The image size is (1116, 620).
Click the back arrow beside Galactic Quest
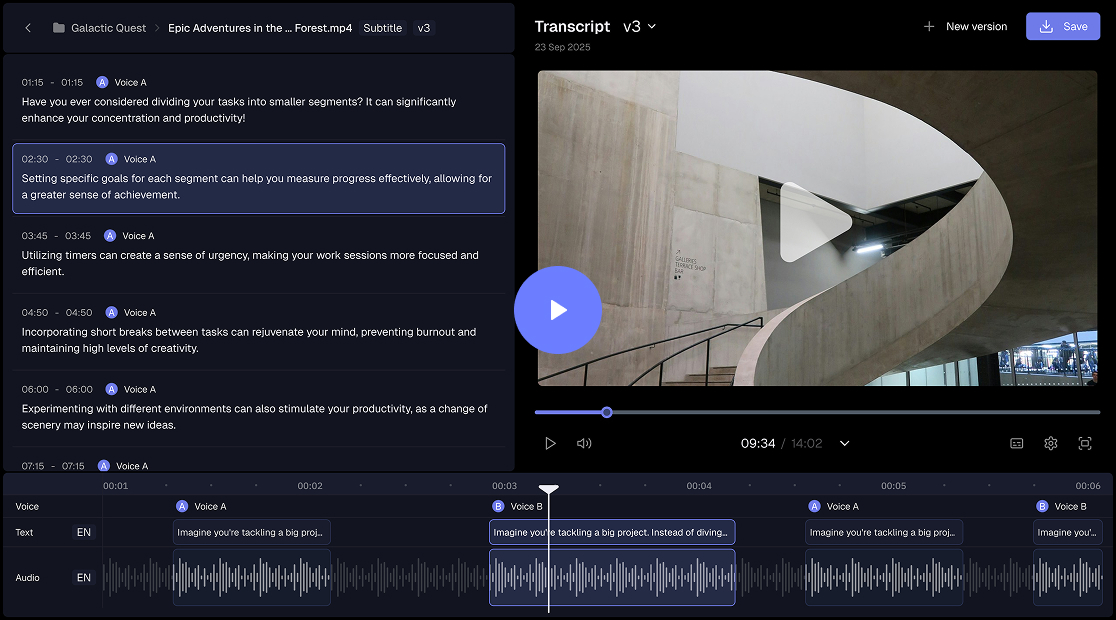(27, 28)
